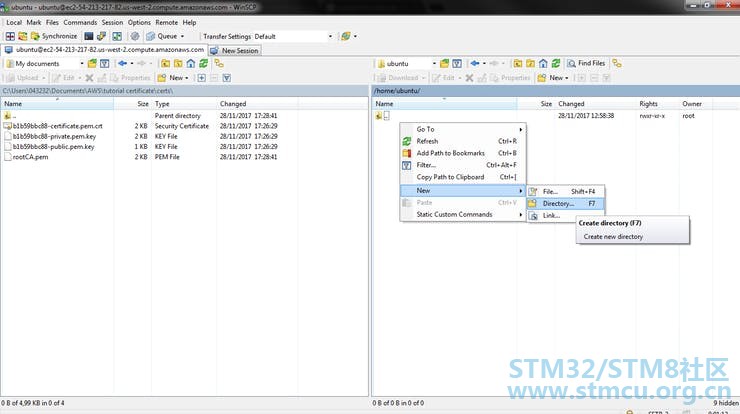Click remote panel synchronize browsing icon

pos(617,64)
